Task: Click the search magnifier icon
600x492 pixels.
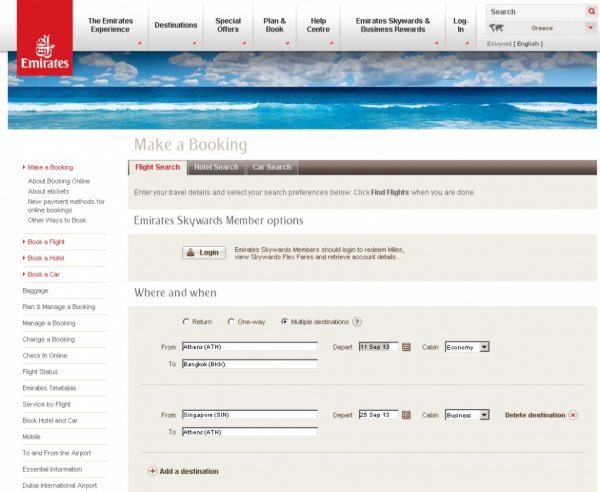Action: point(591,12)
